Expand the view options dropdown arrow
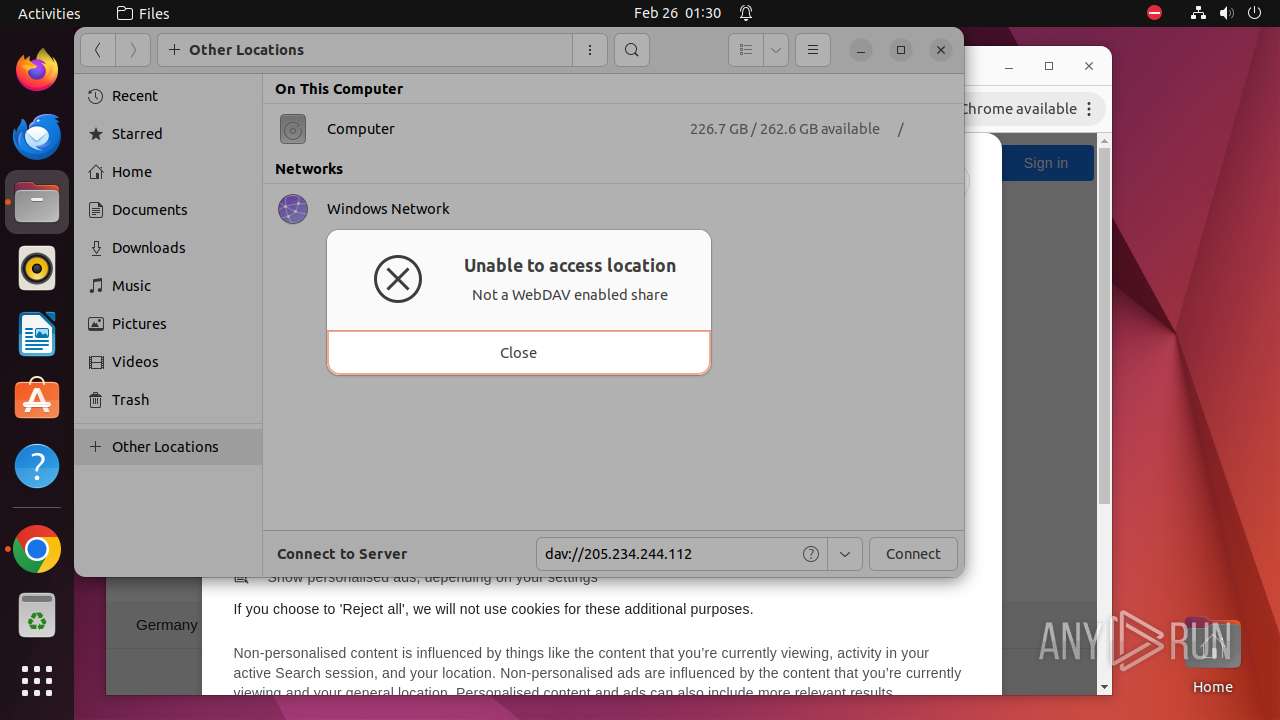The image size is (1280, 720). pos(776,50)
